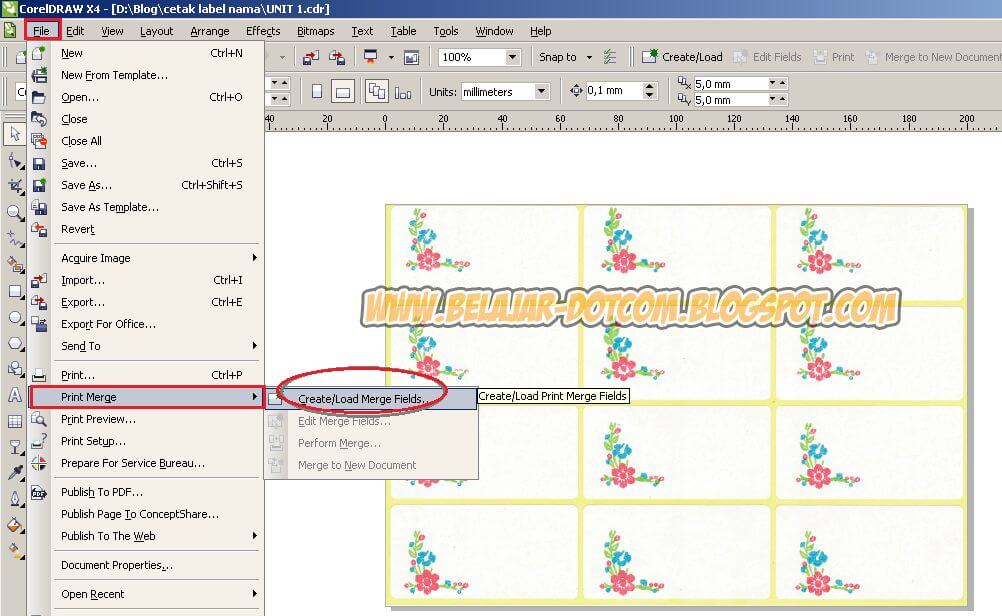1002x616 pixels.
Task: Select the Interactive Fill tool in toolbox
Action: coord(14,551)
